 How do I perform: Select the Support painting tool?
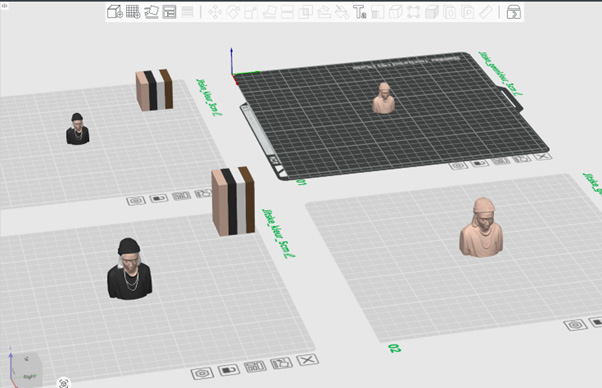coord(323,12)
